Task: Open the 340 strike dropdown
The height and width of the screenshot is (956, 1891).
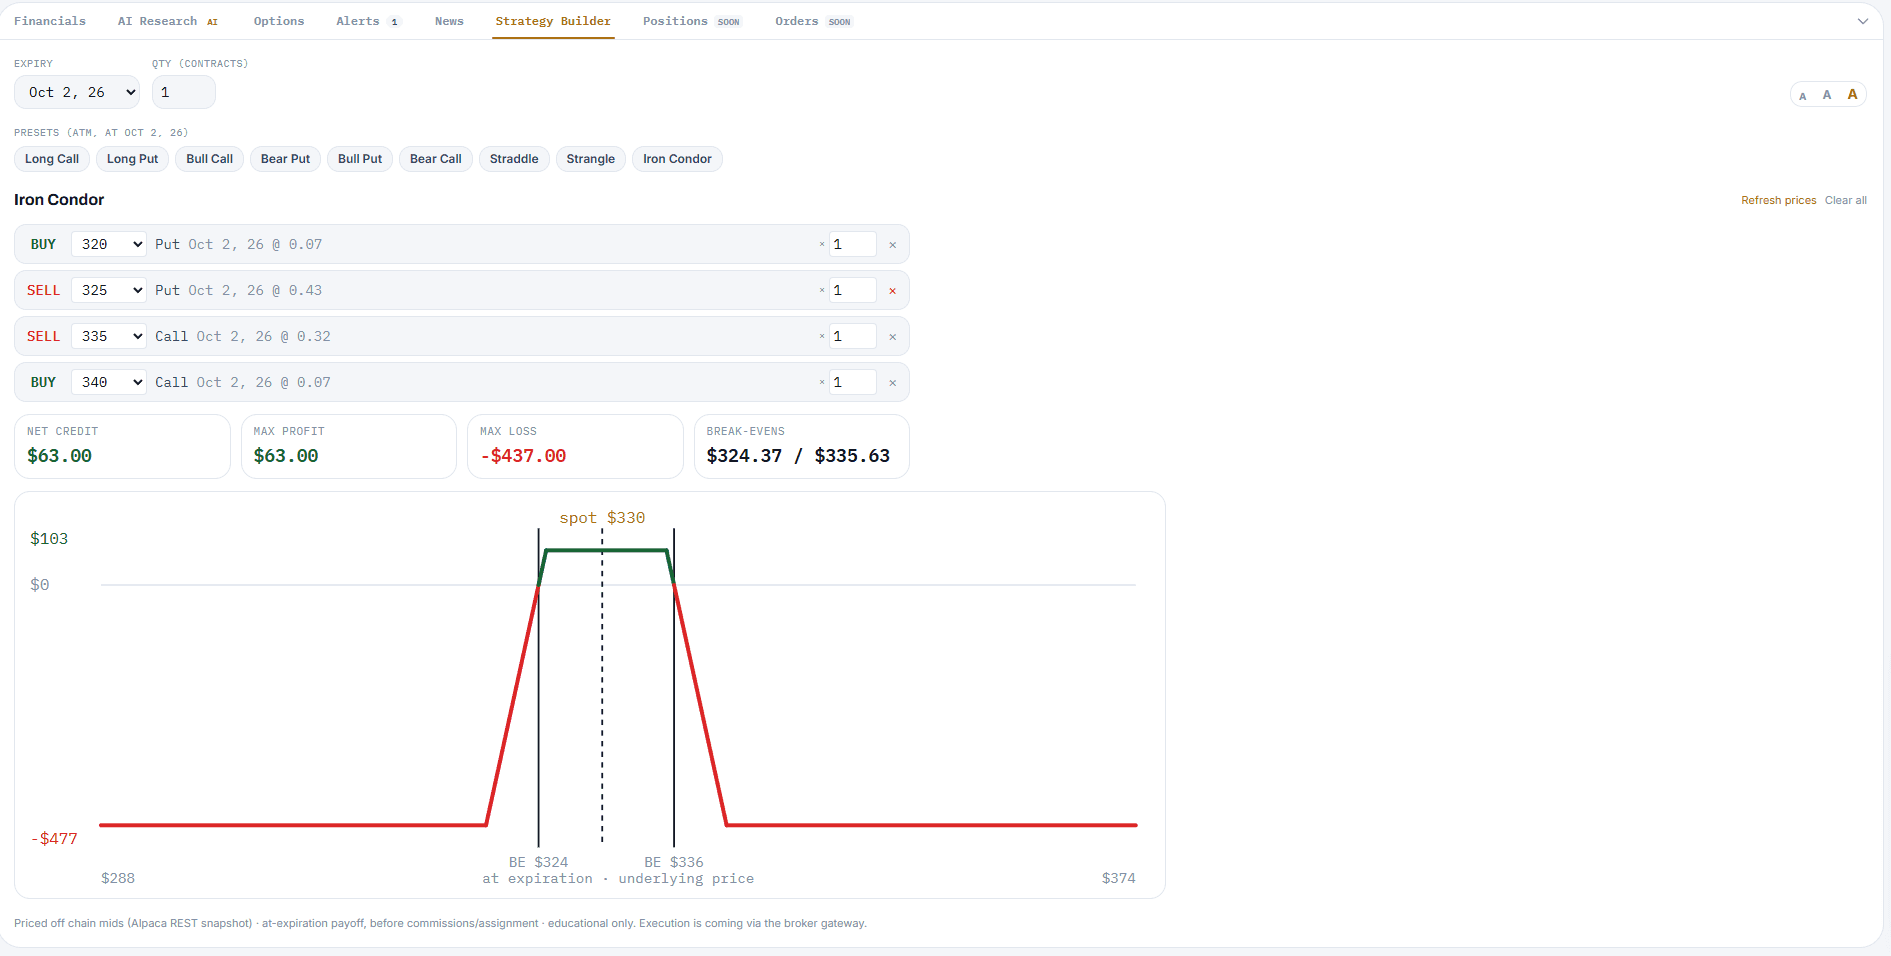Action: pos(109,382)
